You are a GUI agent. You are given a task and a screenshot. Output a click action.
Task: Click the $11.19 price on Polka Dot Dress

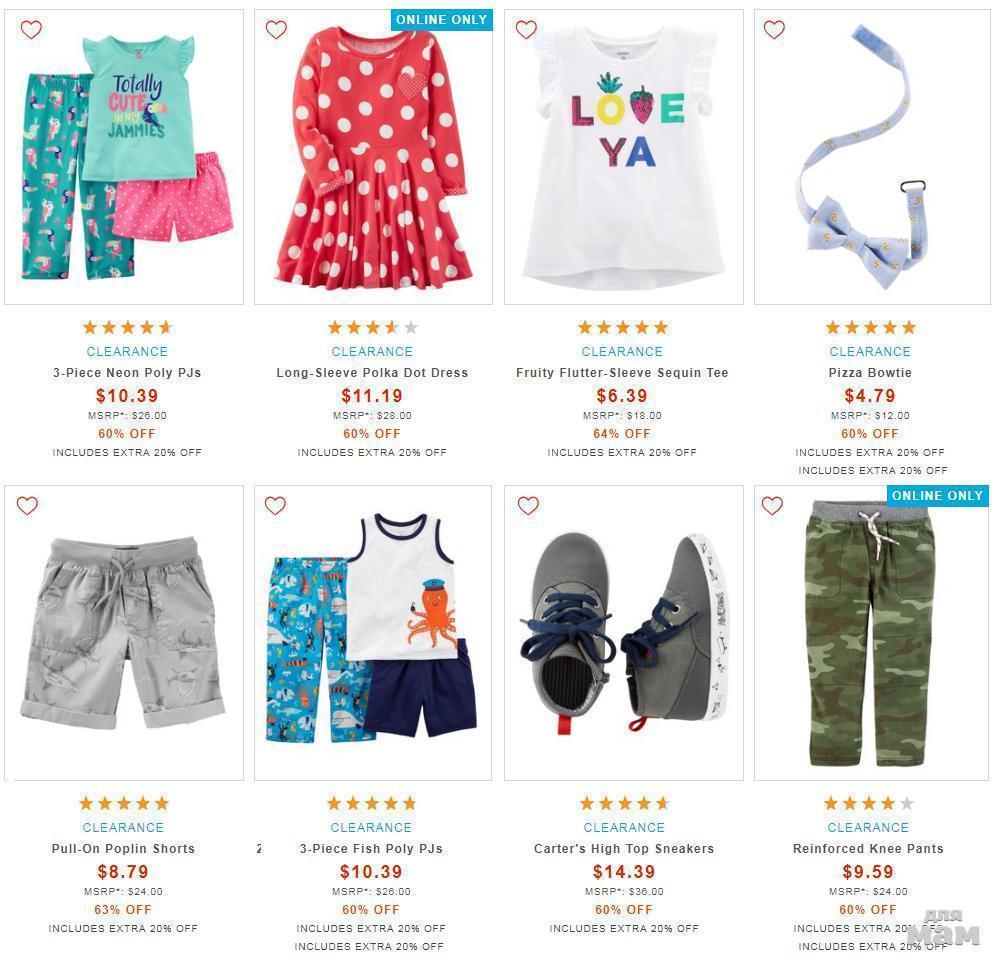[372, 396]
